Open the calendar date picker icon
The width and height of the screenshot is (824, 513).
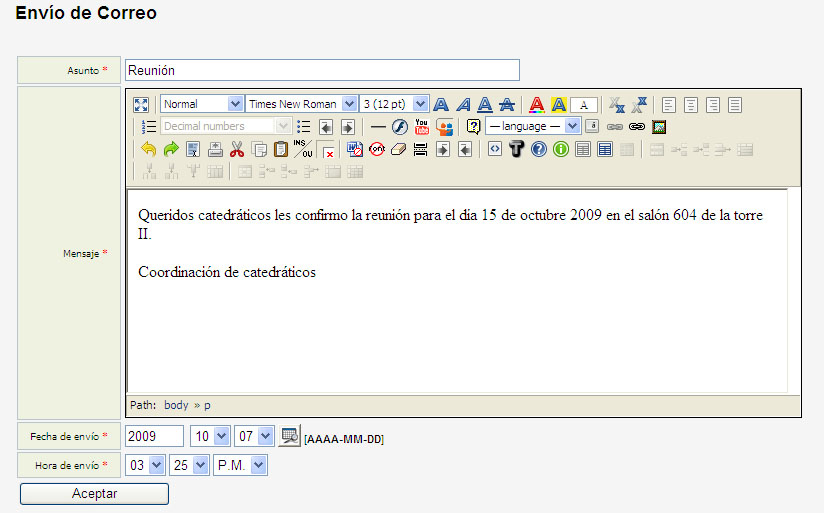[289, 436]
